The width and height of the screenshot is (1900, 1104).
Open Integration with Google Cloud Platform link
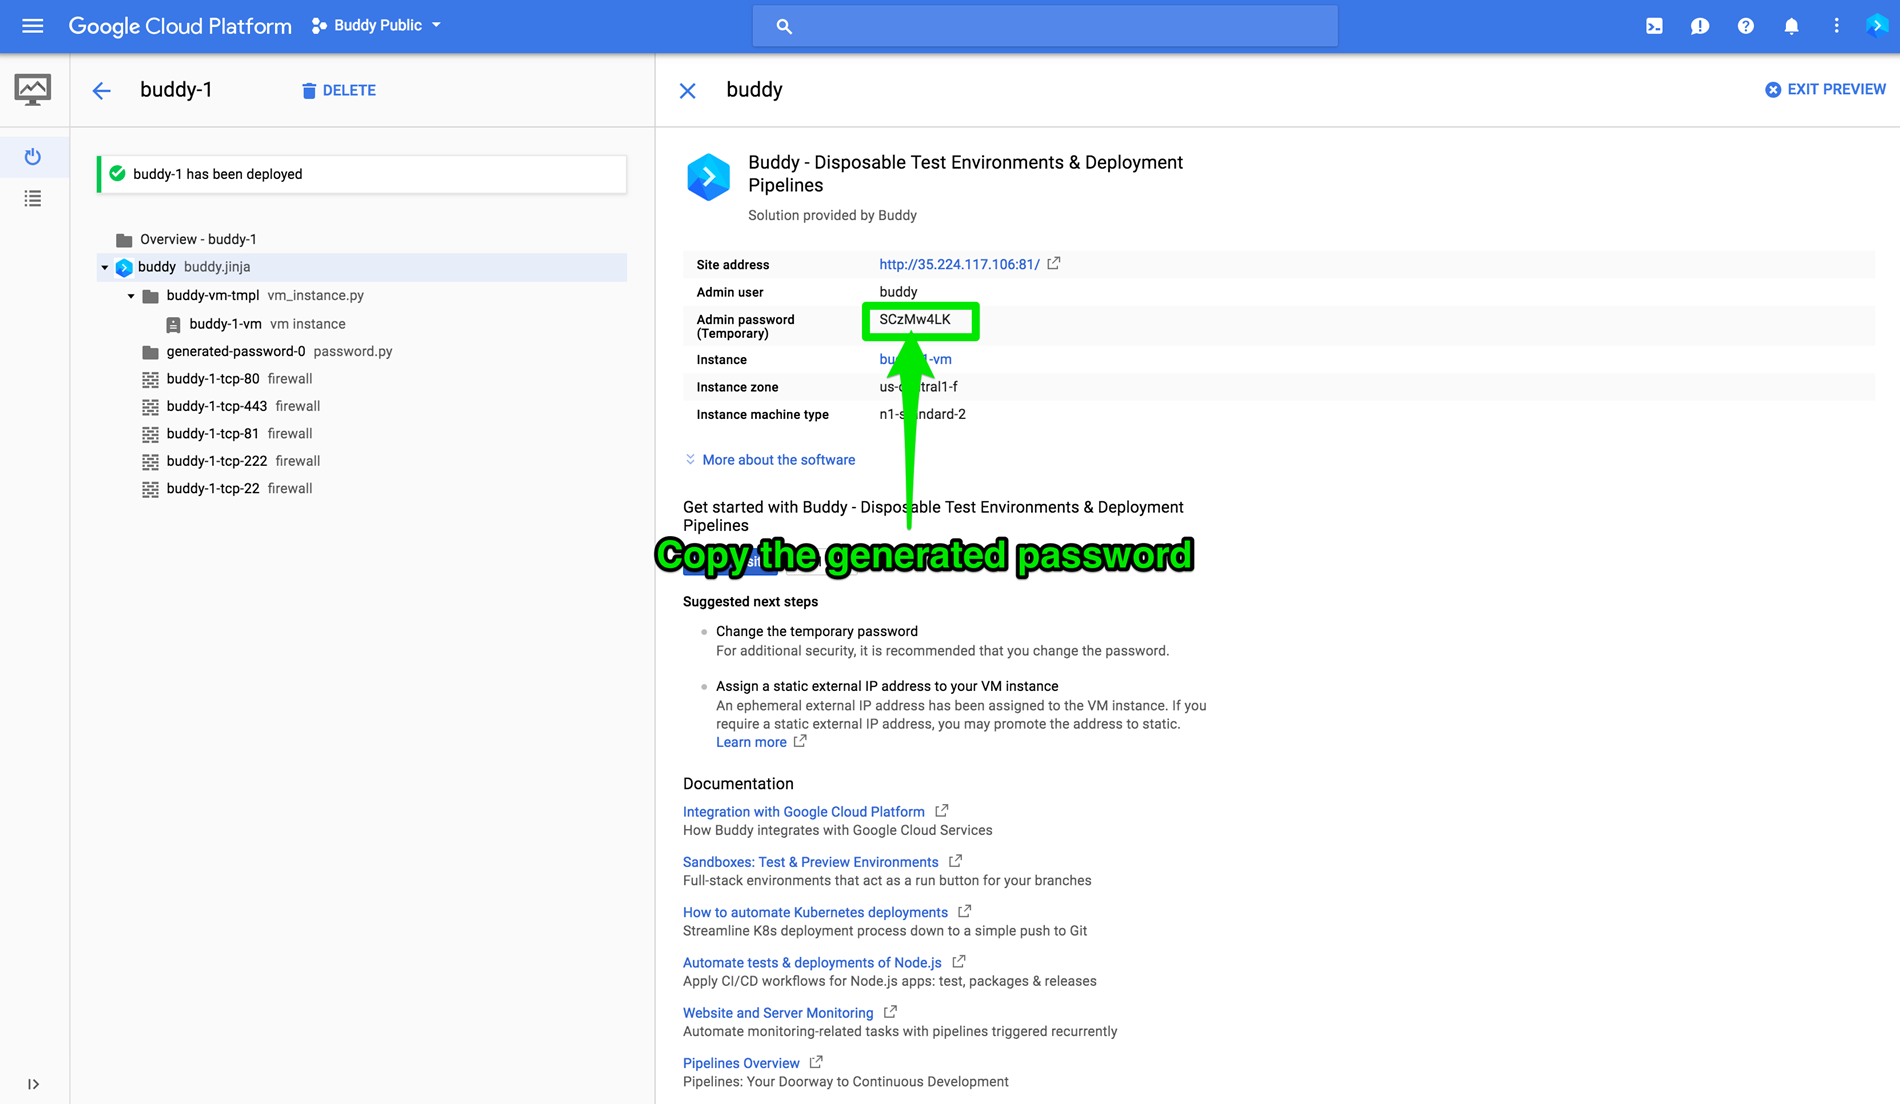point(803,812)
